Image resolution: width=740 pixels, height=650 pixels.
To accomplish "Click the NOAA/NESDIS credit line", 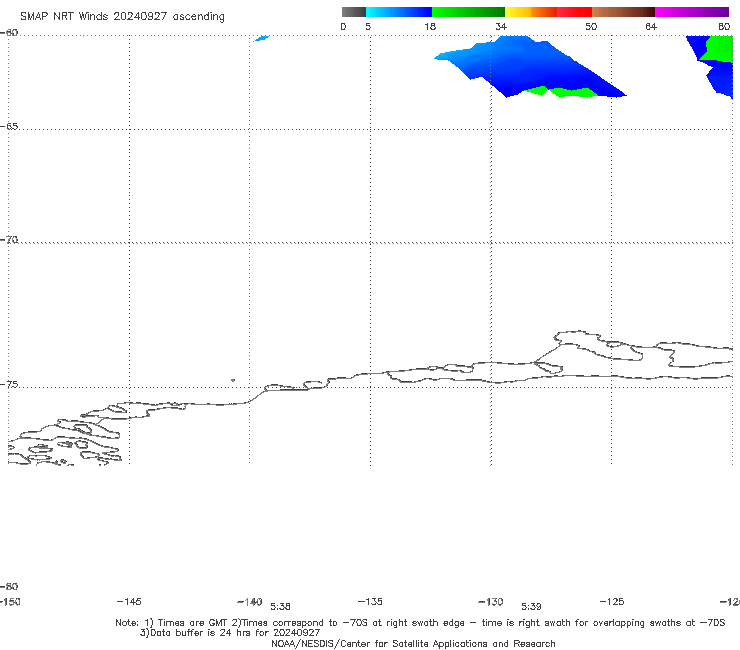I will [413, 643].
